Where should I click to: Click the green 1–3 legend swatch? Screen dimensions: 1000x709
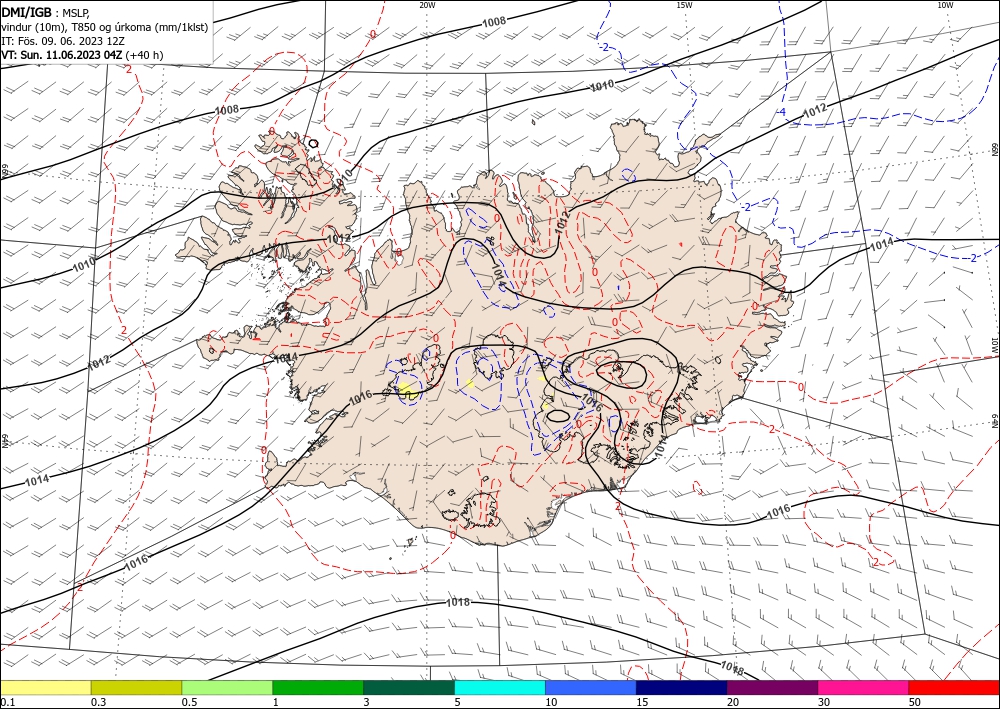(318, 687)
